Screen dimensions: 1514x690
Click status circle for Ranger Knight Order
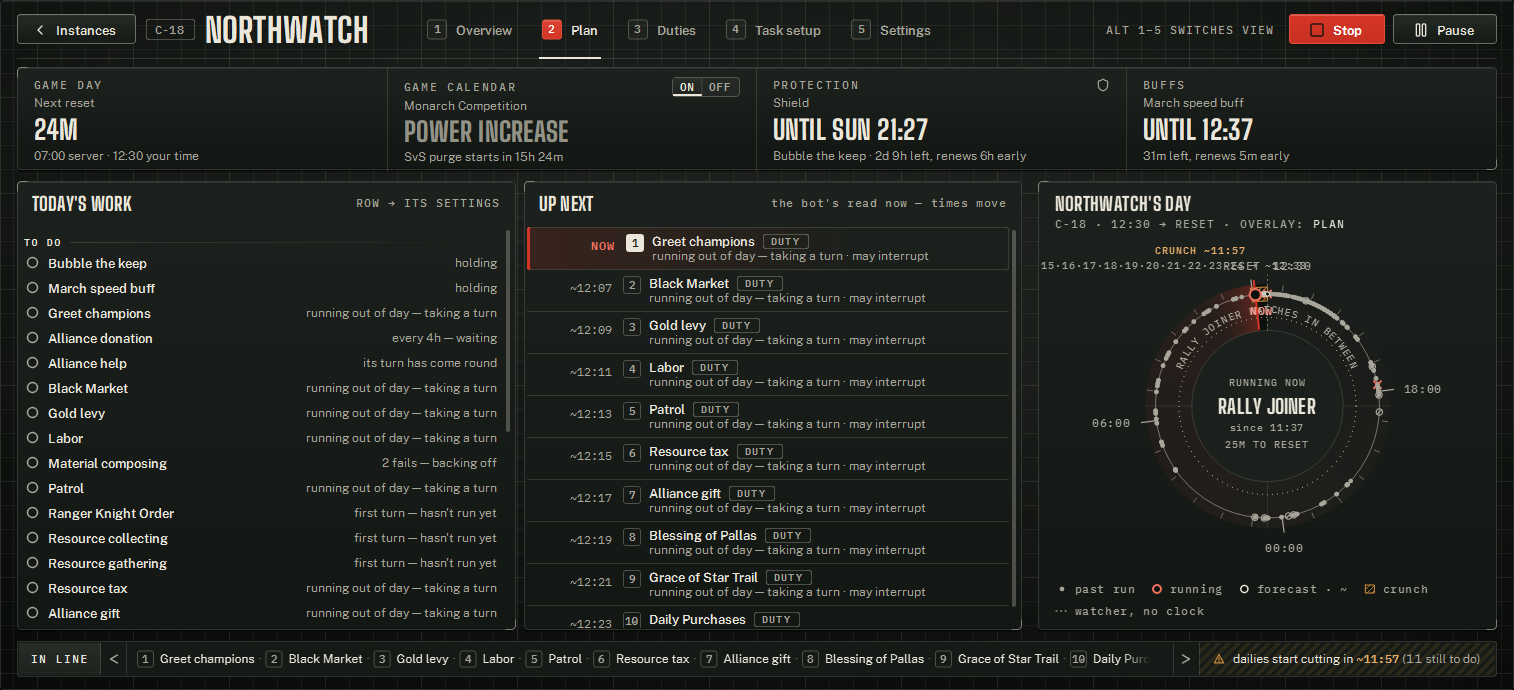[x=33, y=513]
